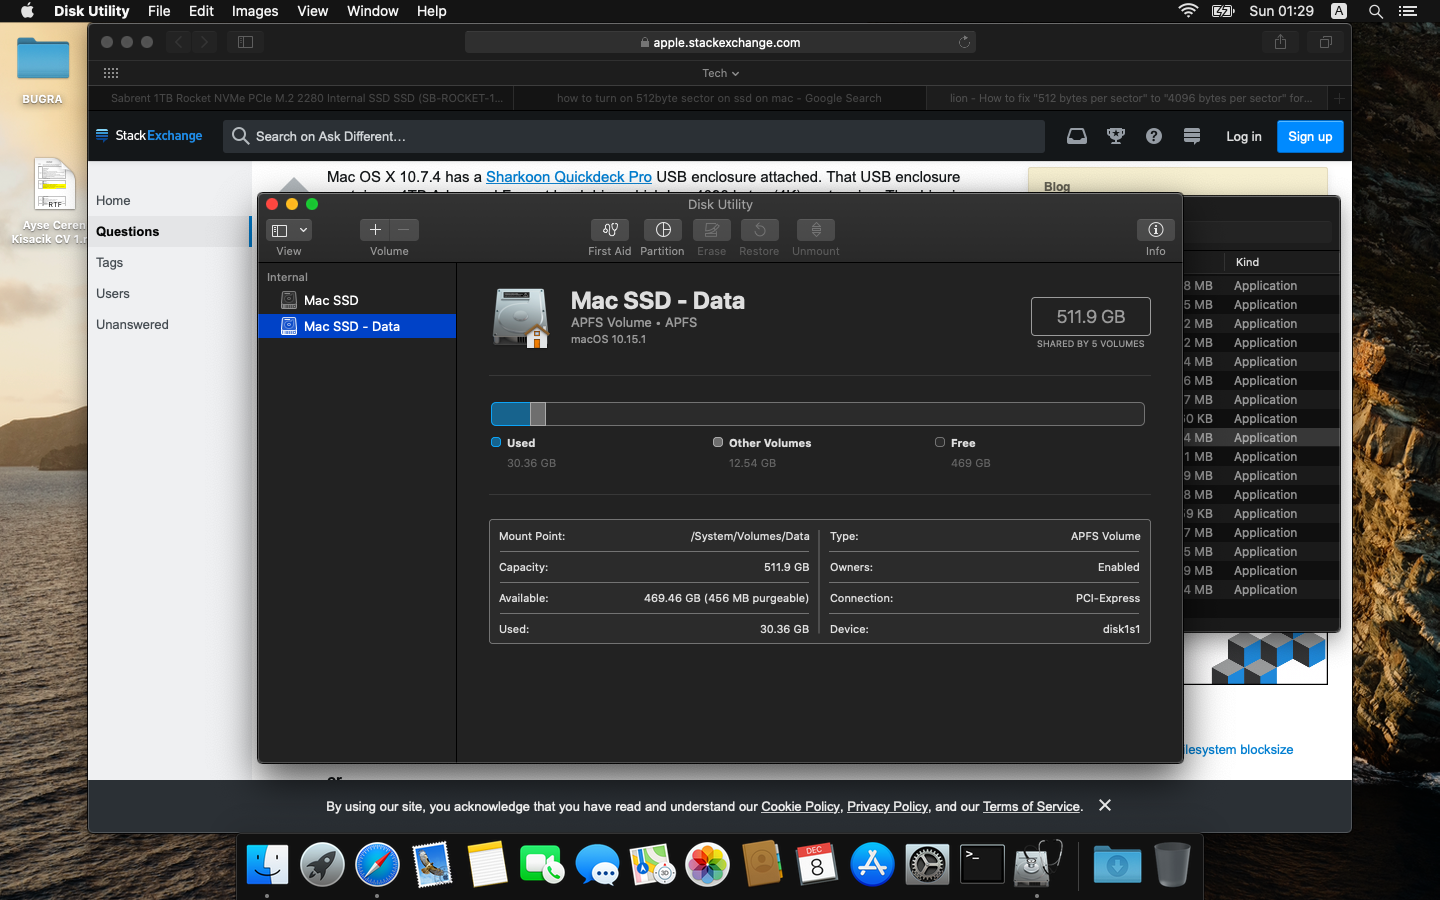Select Mac SSD - Data in sidebar

tap(357, 326)
